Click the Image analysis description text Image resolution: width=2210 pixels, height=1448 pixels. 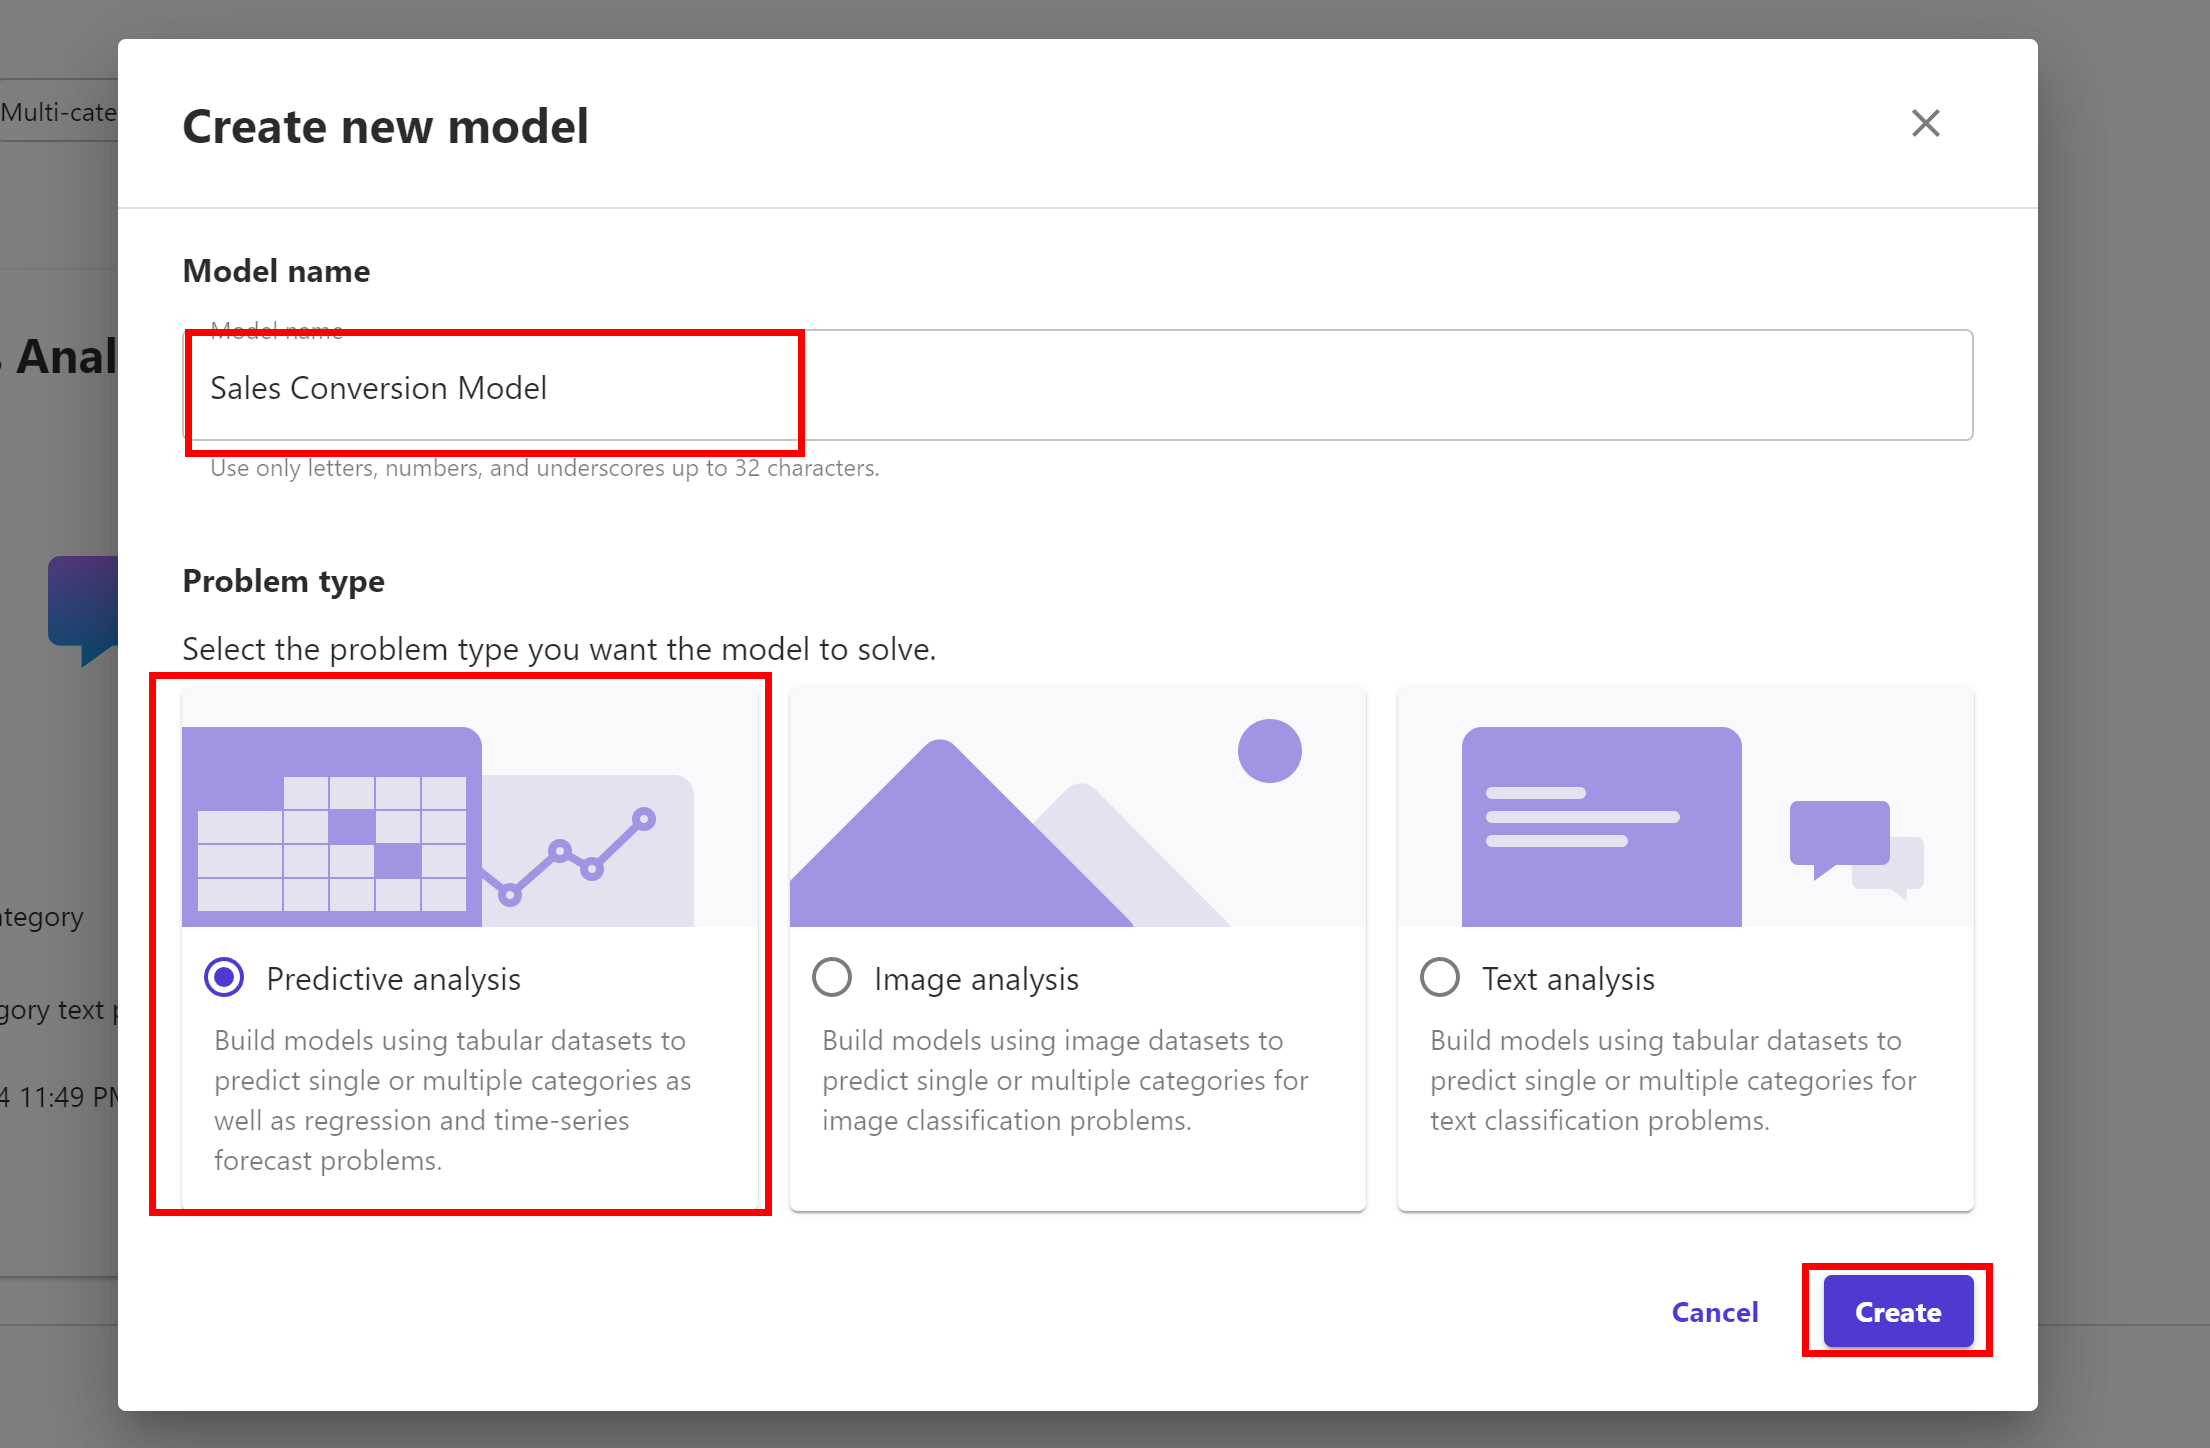click(1065, 1080)
